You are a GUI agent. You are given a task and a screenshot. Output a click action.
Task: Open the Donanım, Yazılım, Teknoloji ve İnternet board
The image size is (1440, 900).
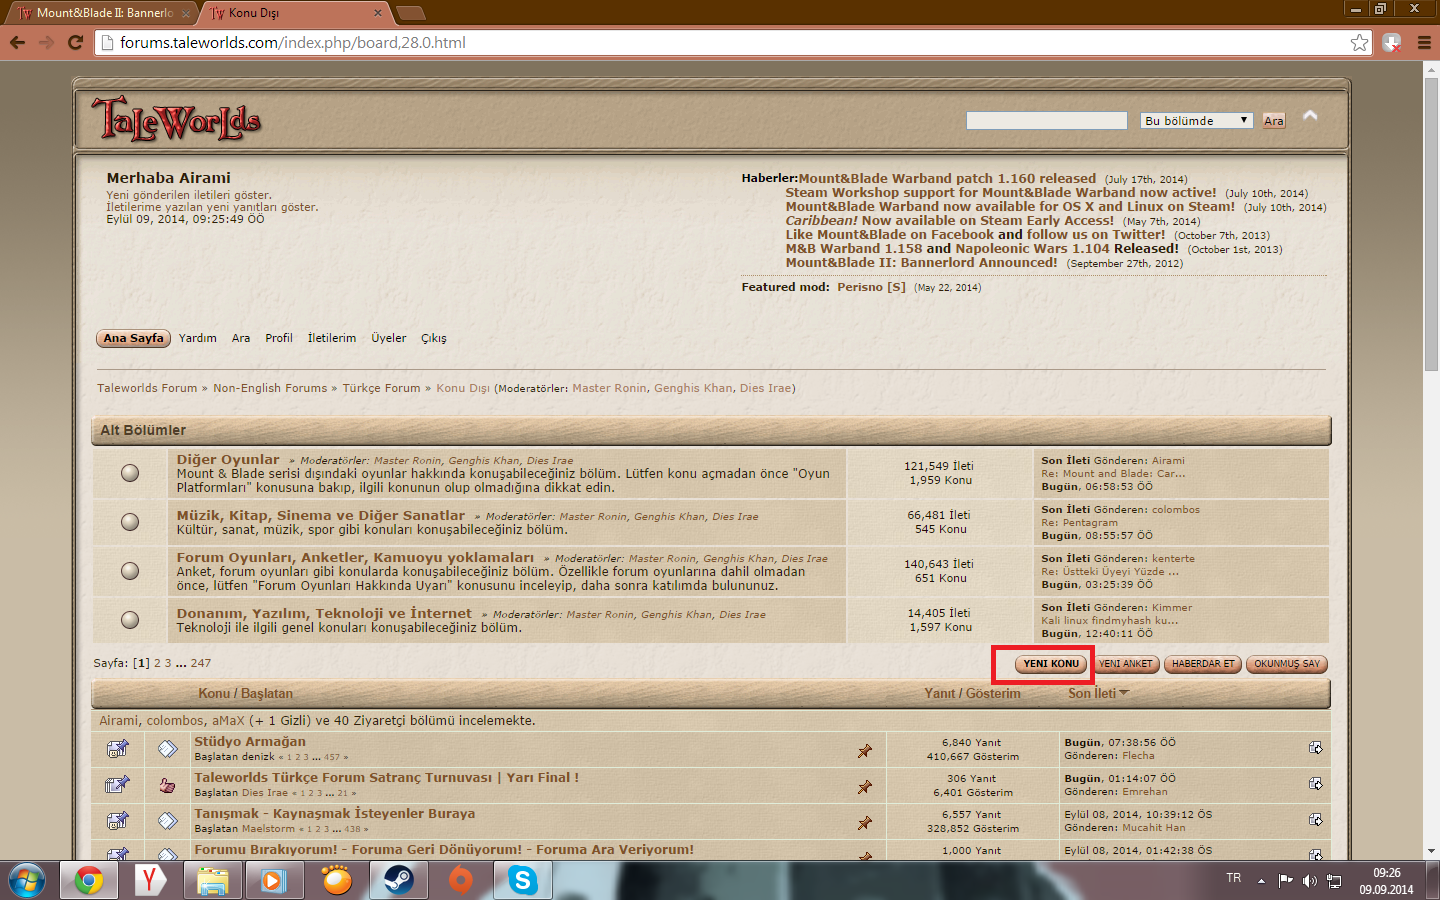coord(324,613)
